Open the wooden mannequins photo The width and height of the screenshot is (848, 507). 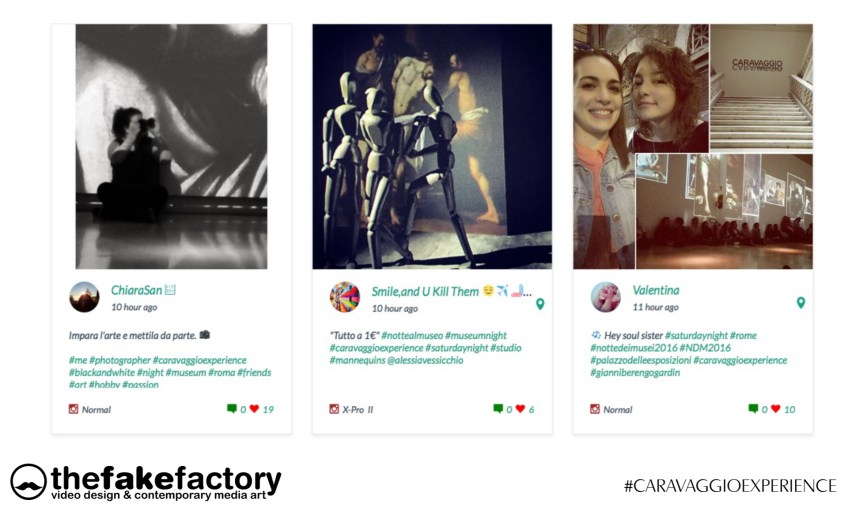pos(432,147)
